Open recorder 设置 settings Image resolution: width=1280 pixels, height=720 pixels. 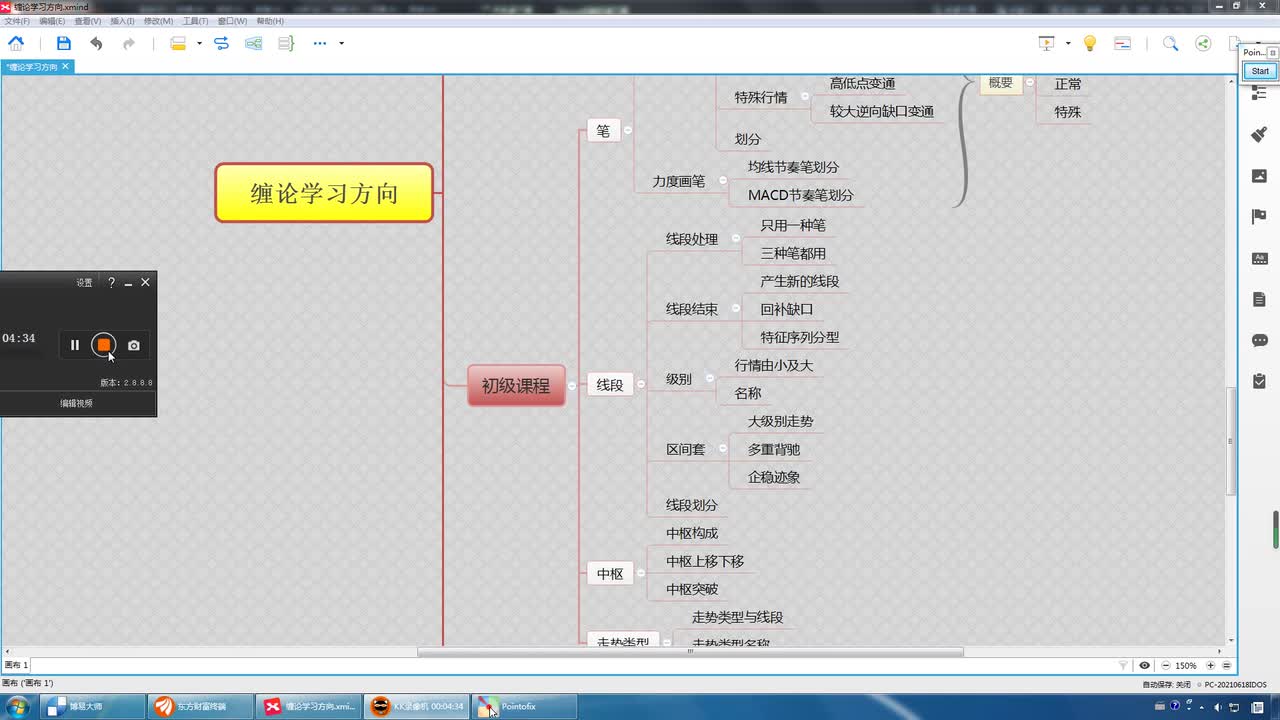pos(84,283)
